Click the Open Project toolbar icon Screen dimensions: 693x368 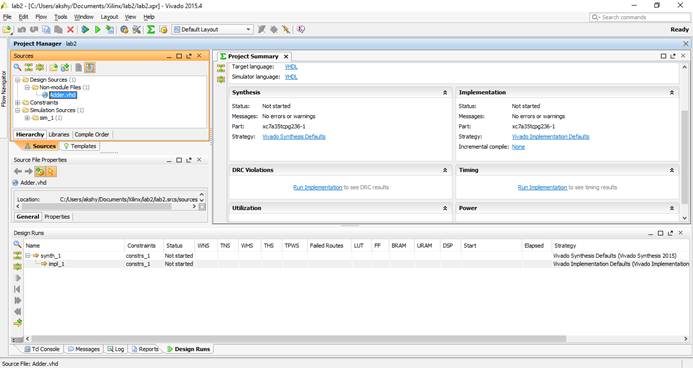pyautogui.click(x=7, y=30)
